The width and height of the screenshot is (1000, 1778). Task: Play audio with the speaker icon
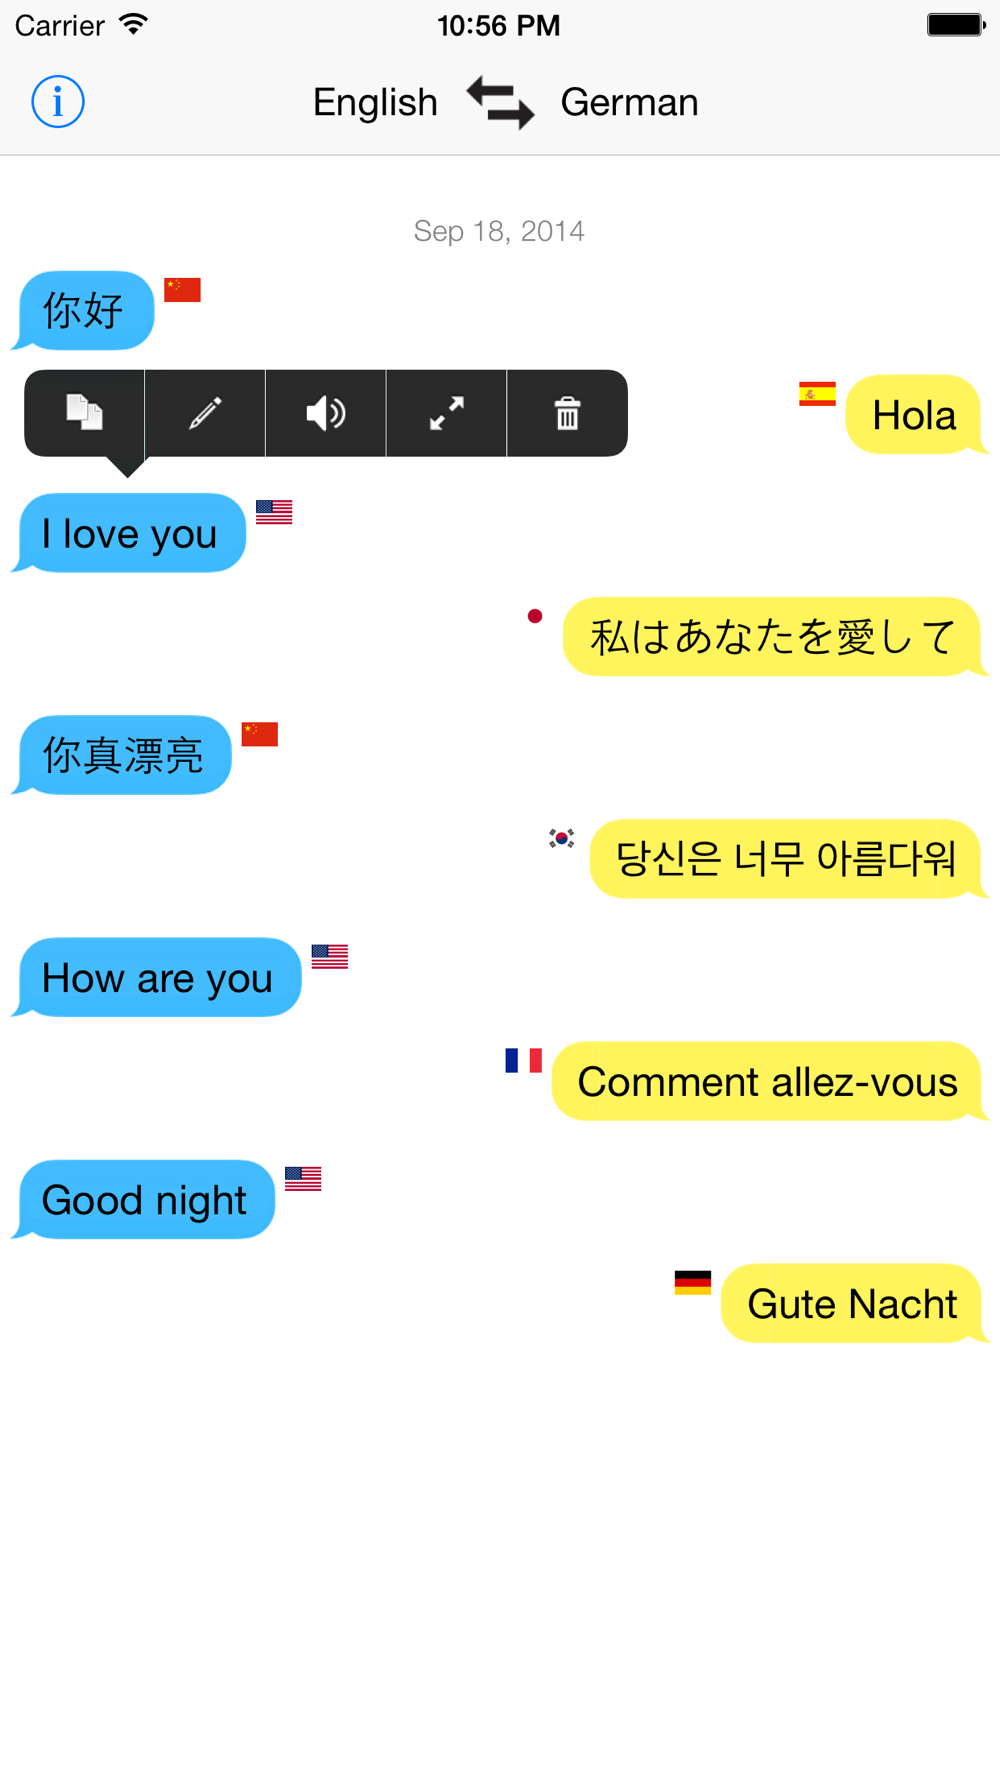point(326,413)
